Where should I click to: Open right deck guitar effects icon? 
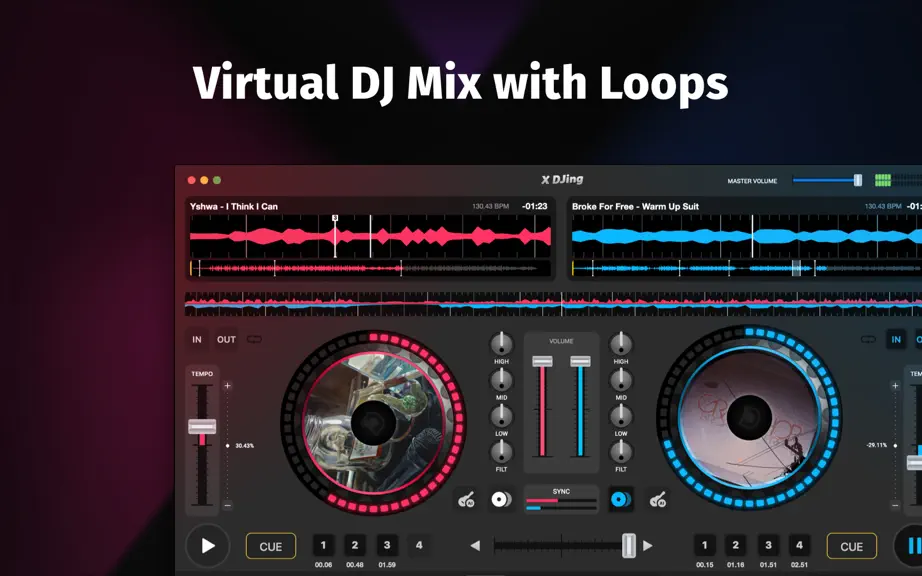[x=657, y=500]
